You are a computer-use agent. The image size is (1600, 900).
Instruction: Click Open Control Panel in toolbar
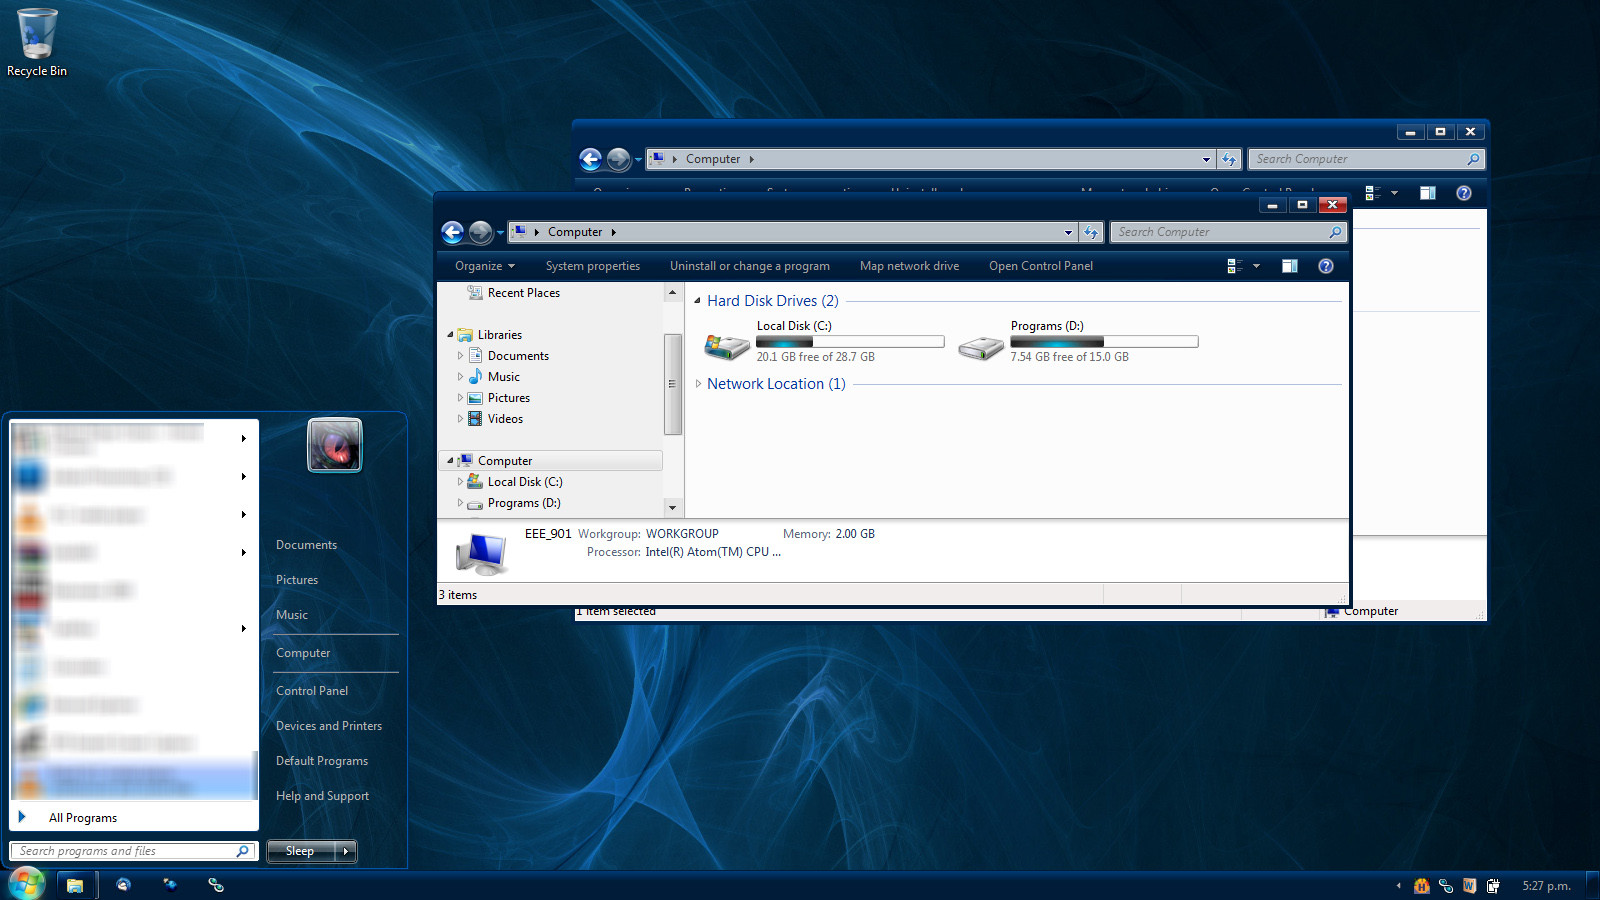1041,266
